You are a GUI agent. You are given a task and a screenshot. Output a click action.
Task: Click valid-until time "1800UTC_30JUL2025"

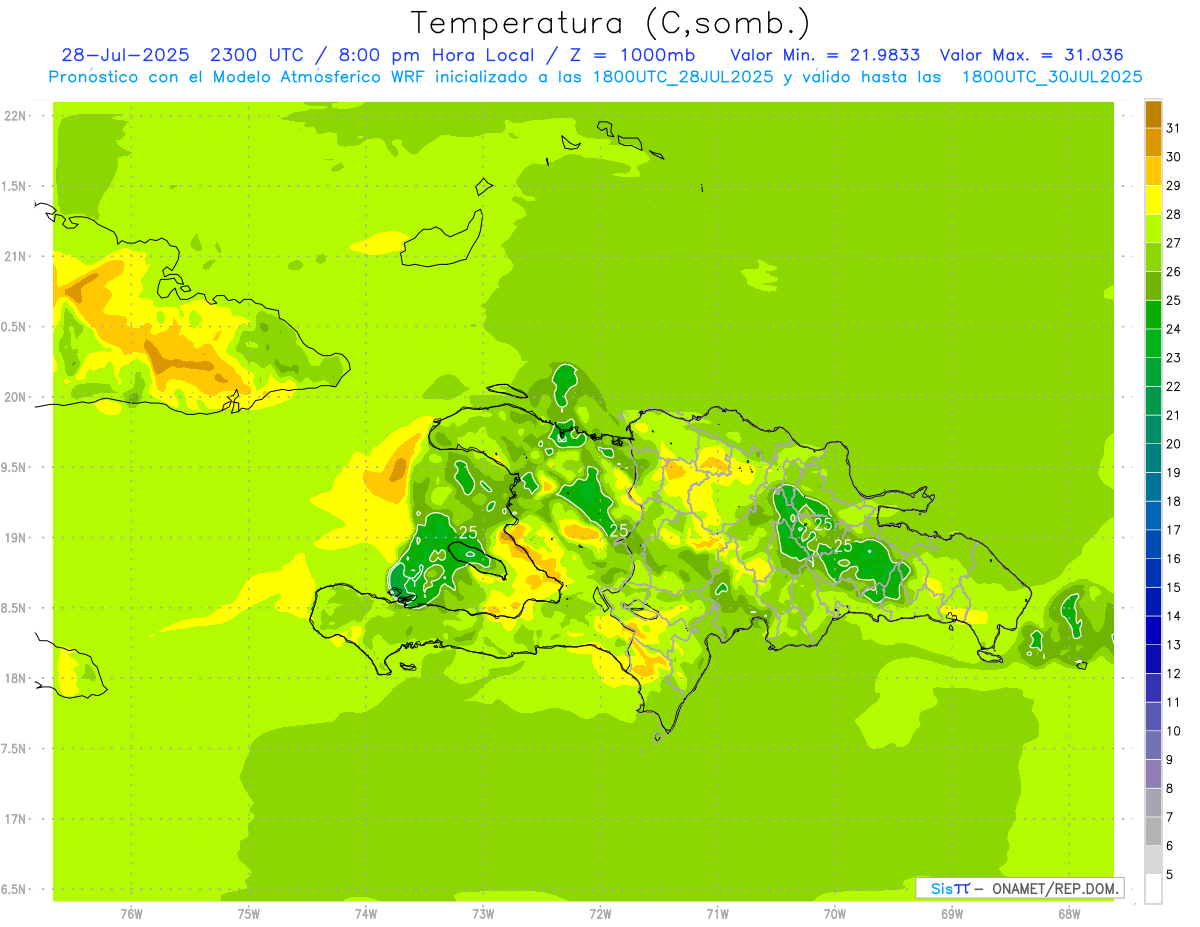(x=1052, y=77)
